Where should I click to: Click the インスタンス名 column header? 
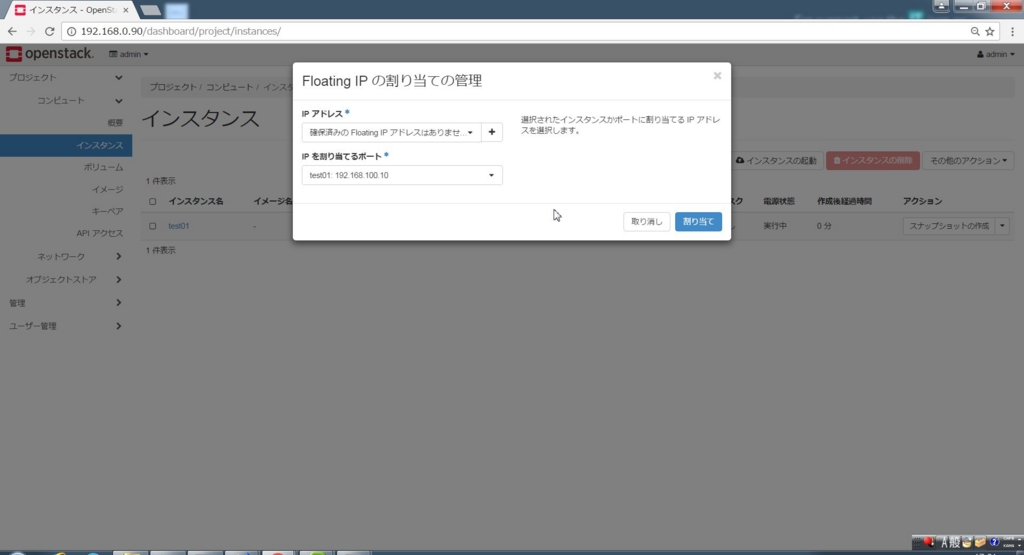click(195, 201)
